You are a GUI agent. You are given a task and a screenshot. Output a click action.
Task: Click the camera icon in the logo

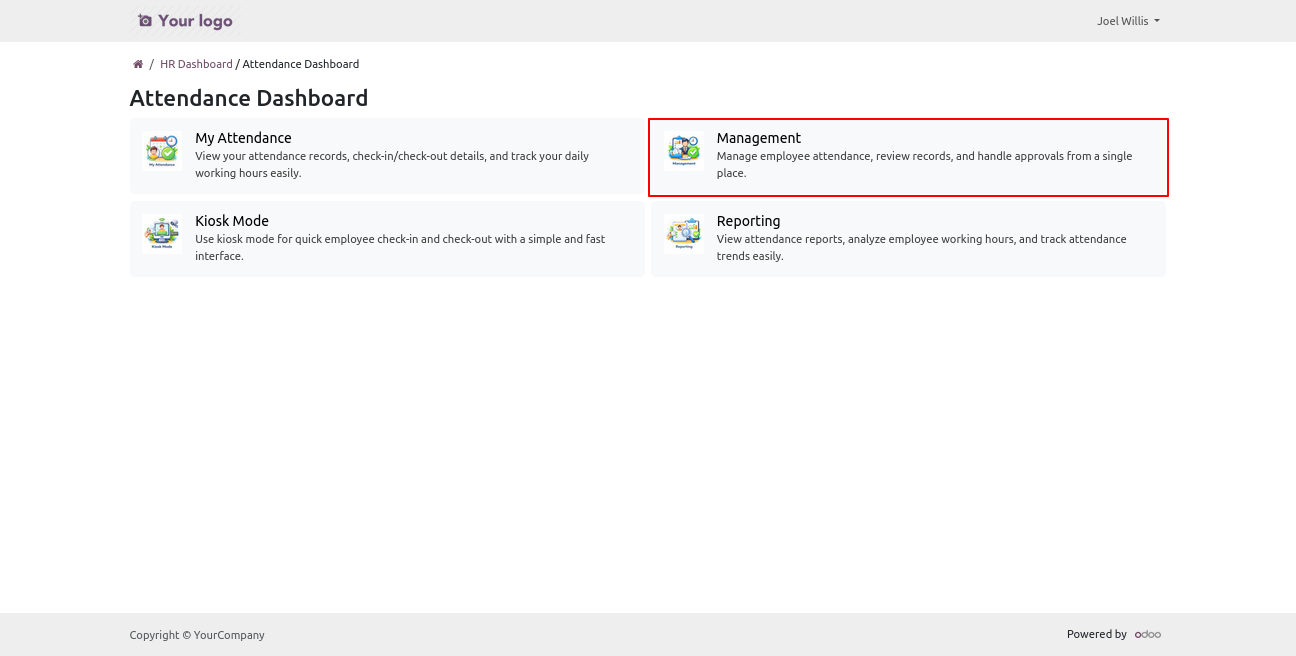[145, 21]
